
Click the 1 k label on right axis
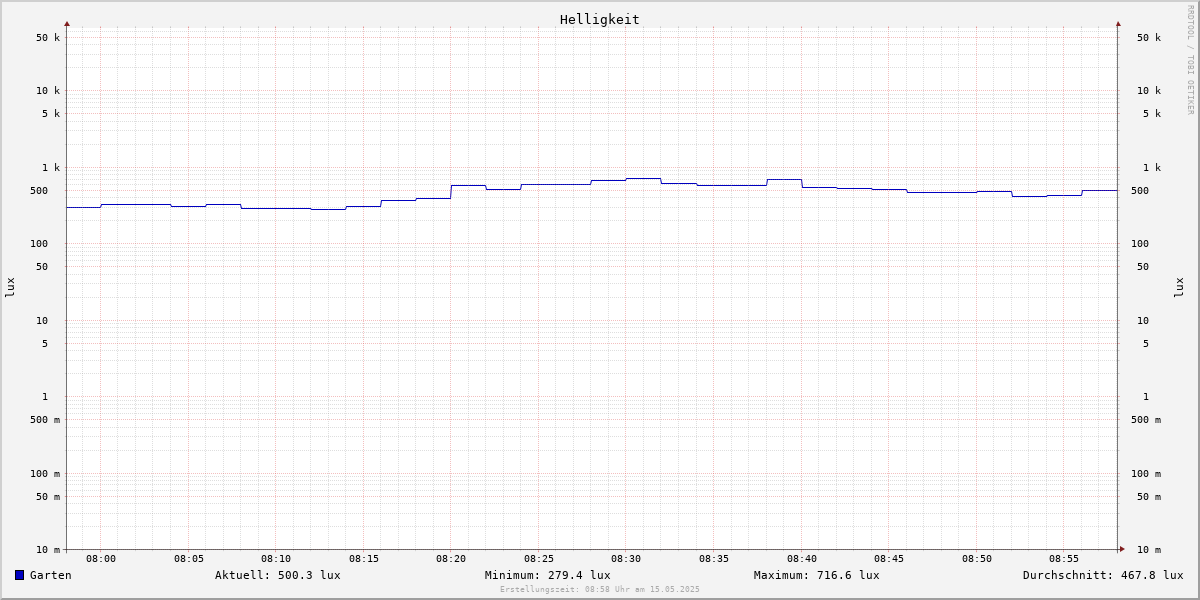point(1152,168)
